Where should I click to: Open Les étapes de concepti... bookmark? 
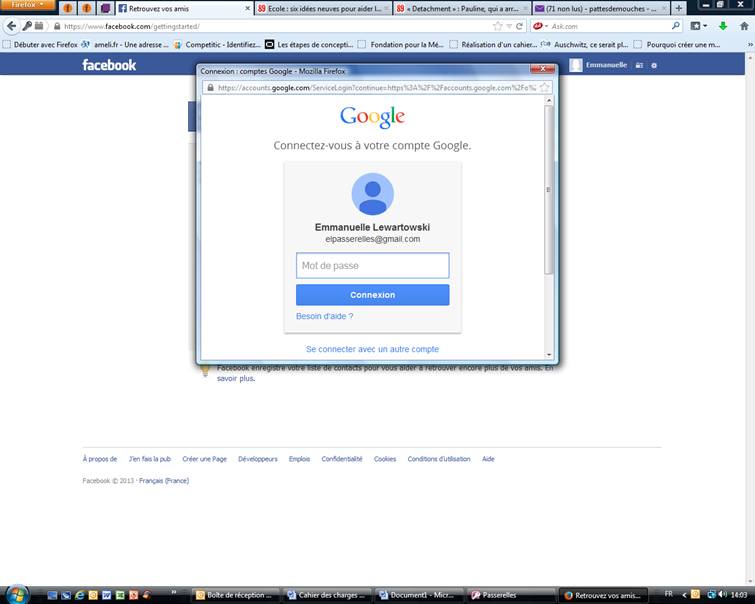(x=310, y=45)
